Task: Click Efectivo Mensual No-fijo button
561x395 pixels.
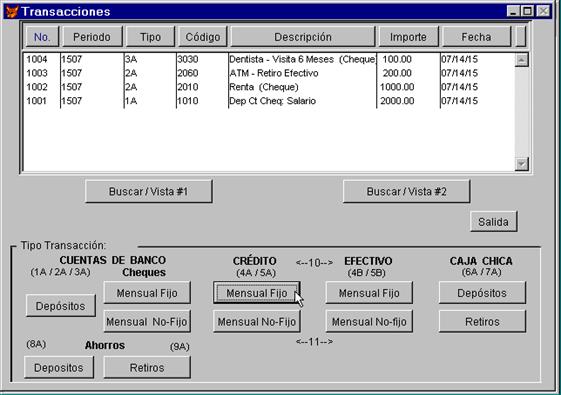Action: (x=369, y=322)
